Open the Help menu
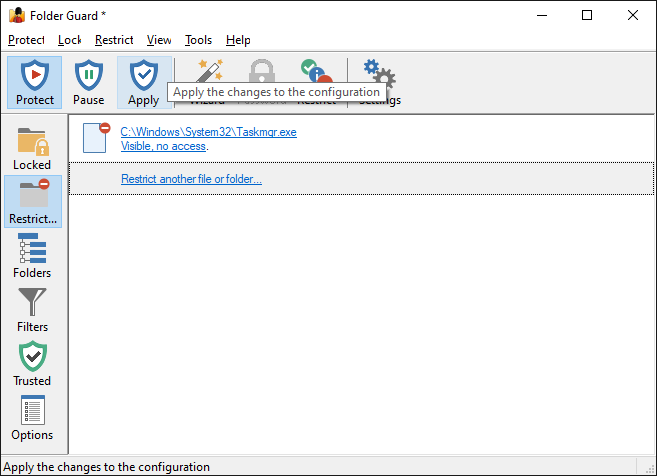657x476 pixels. pyautogui.click(x=238, y=40)
